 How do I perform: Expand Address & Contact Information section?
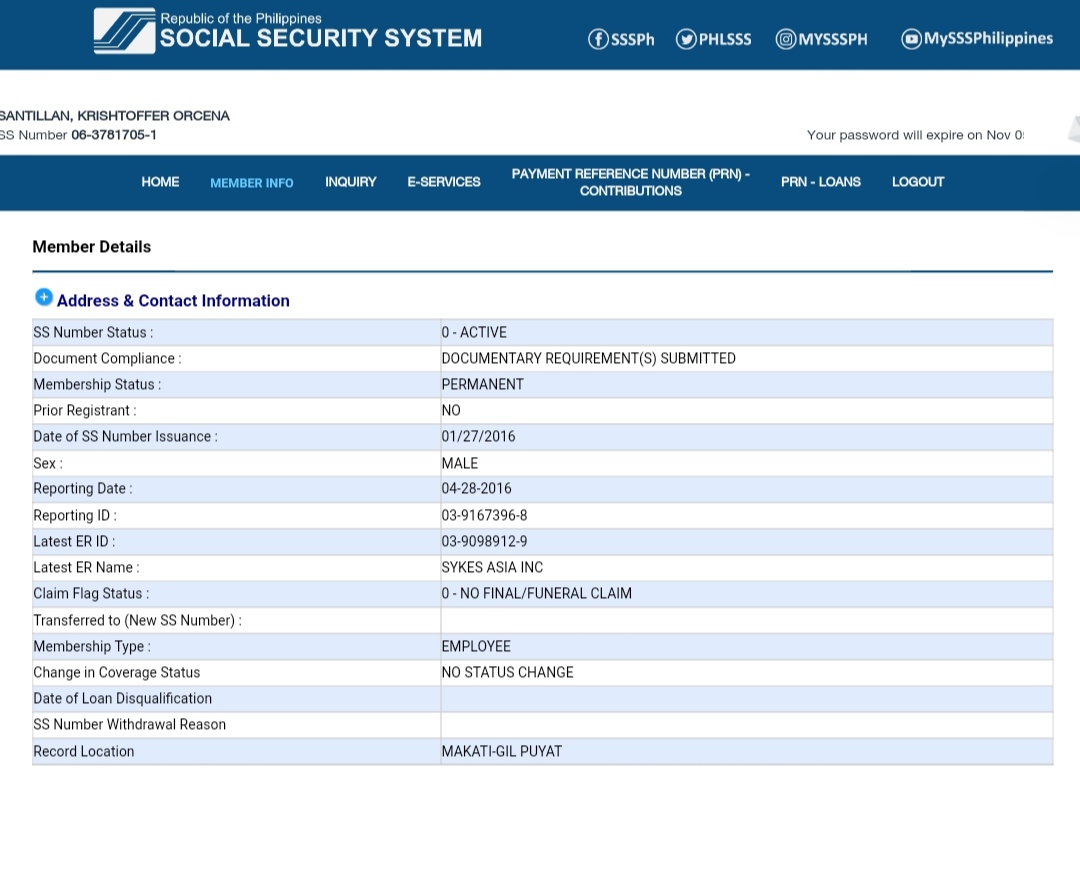tap(44, 298)
